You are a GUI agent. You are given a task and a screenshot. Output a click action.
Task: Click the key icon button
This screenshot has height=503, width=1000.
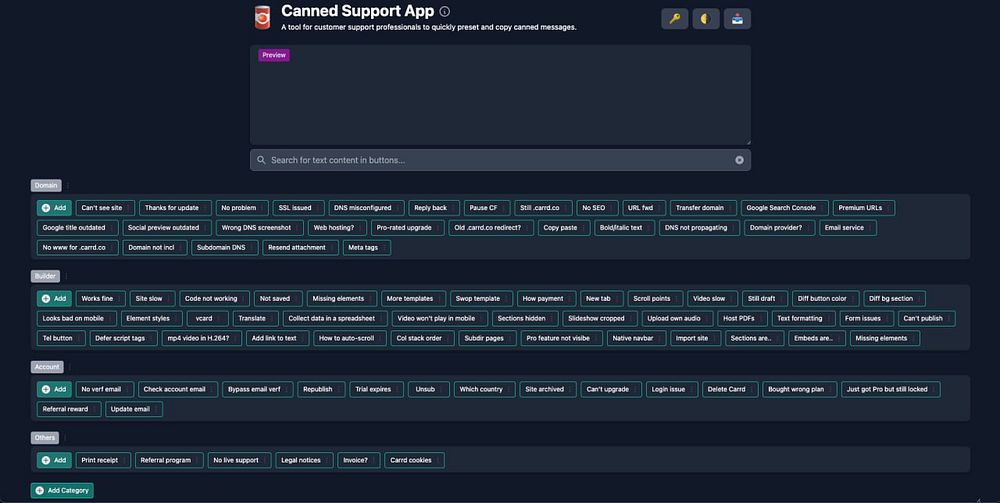674,19
